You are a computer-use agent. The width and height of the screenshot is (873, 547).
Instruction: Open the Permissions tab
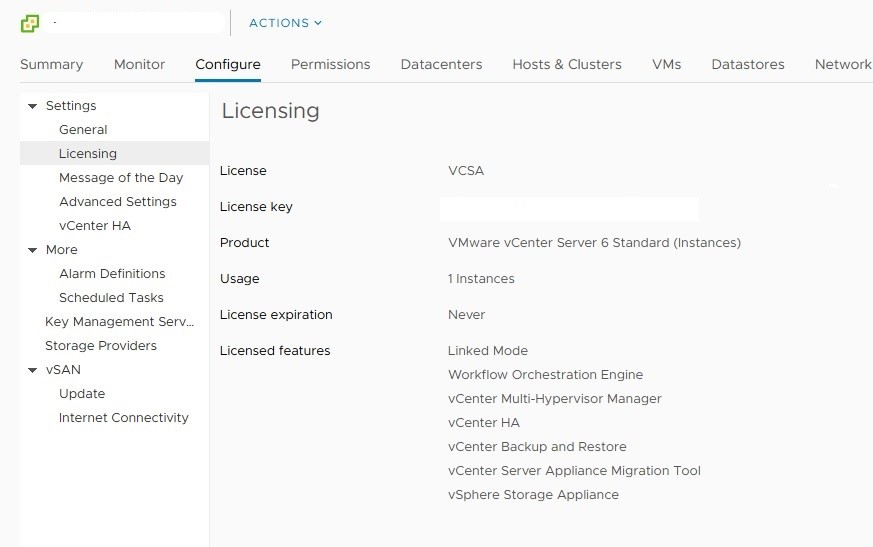coord(330,64)
